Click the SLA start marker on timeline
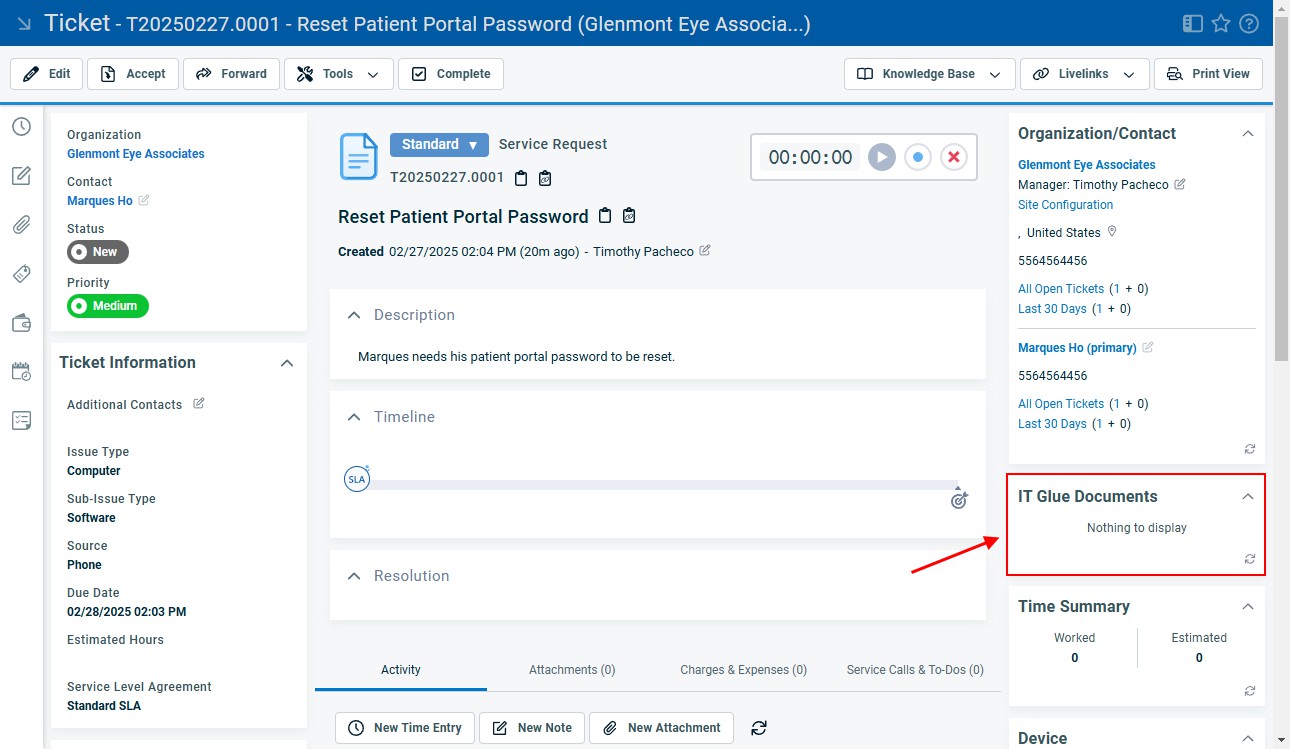This screenshot has width=1290, height=749. click(357, 479)
